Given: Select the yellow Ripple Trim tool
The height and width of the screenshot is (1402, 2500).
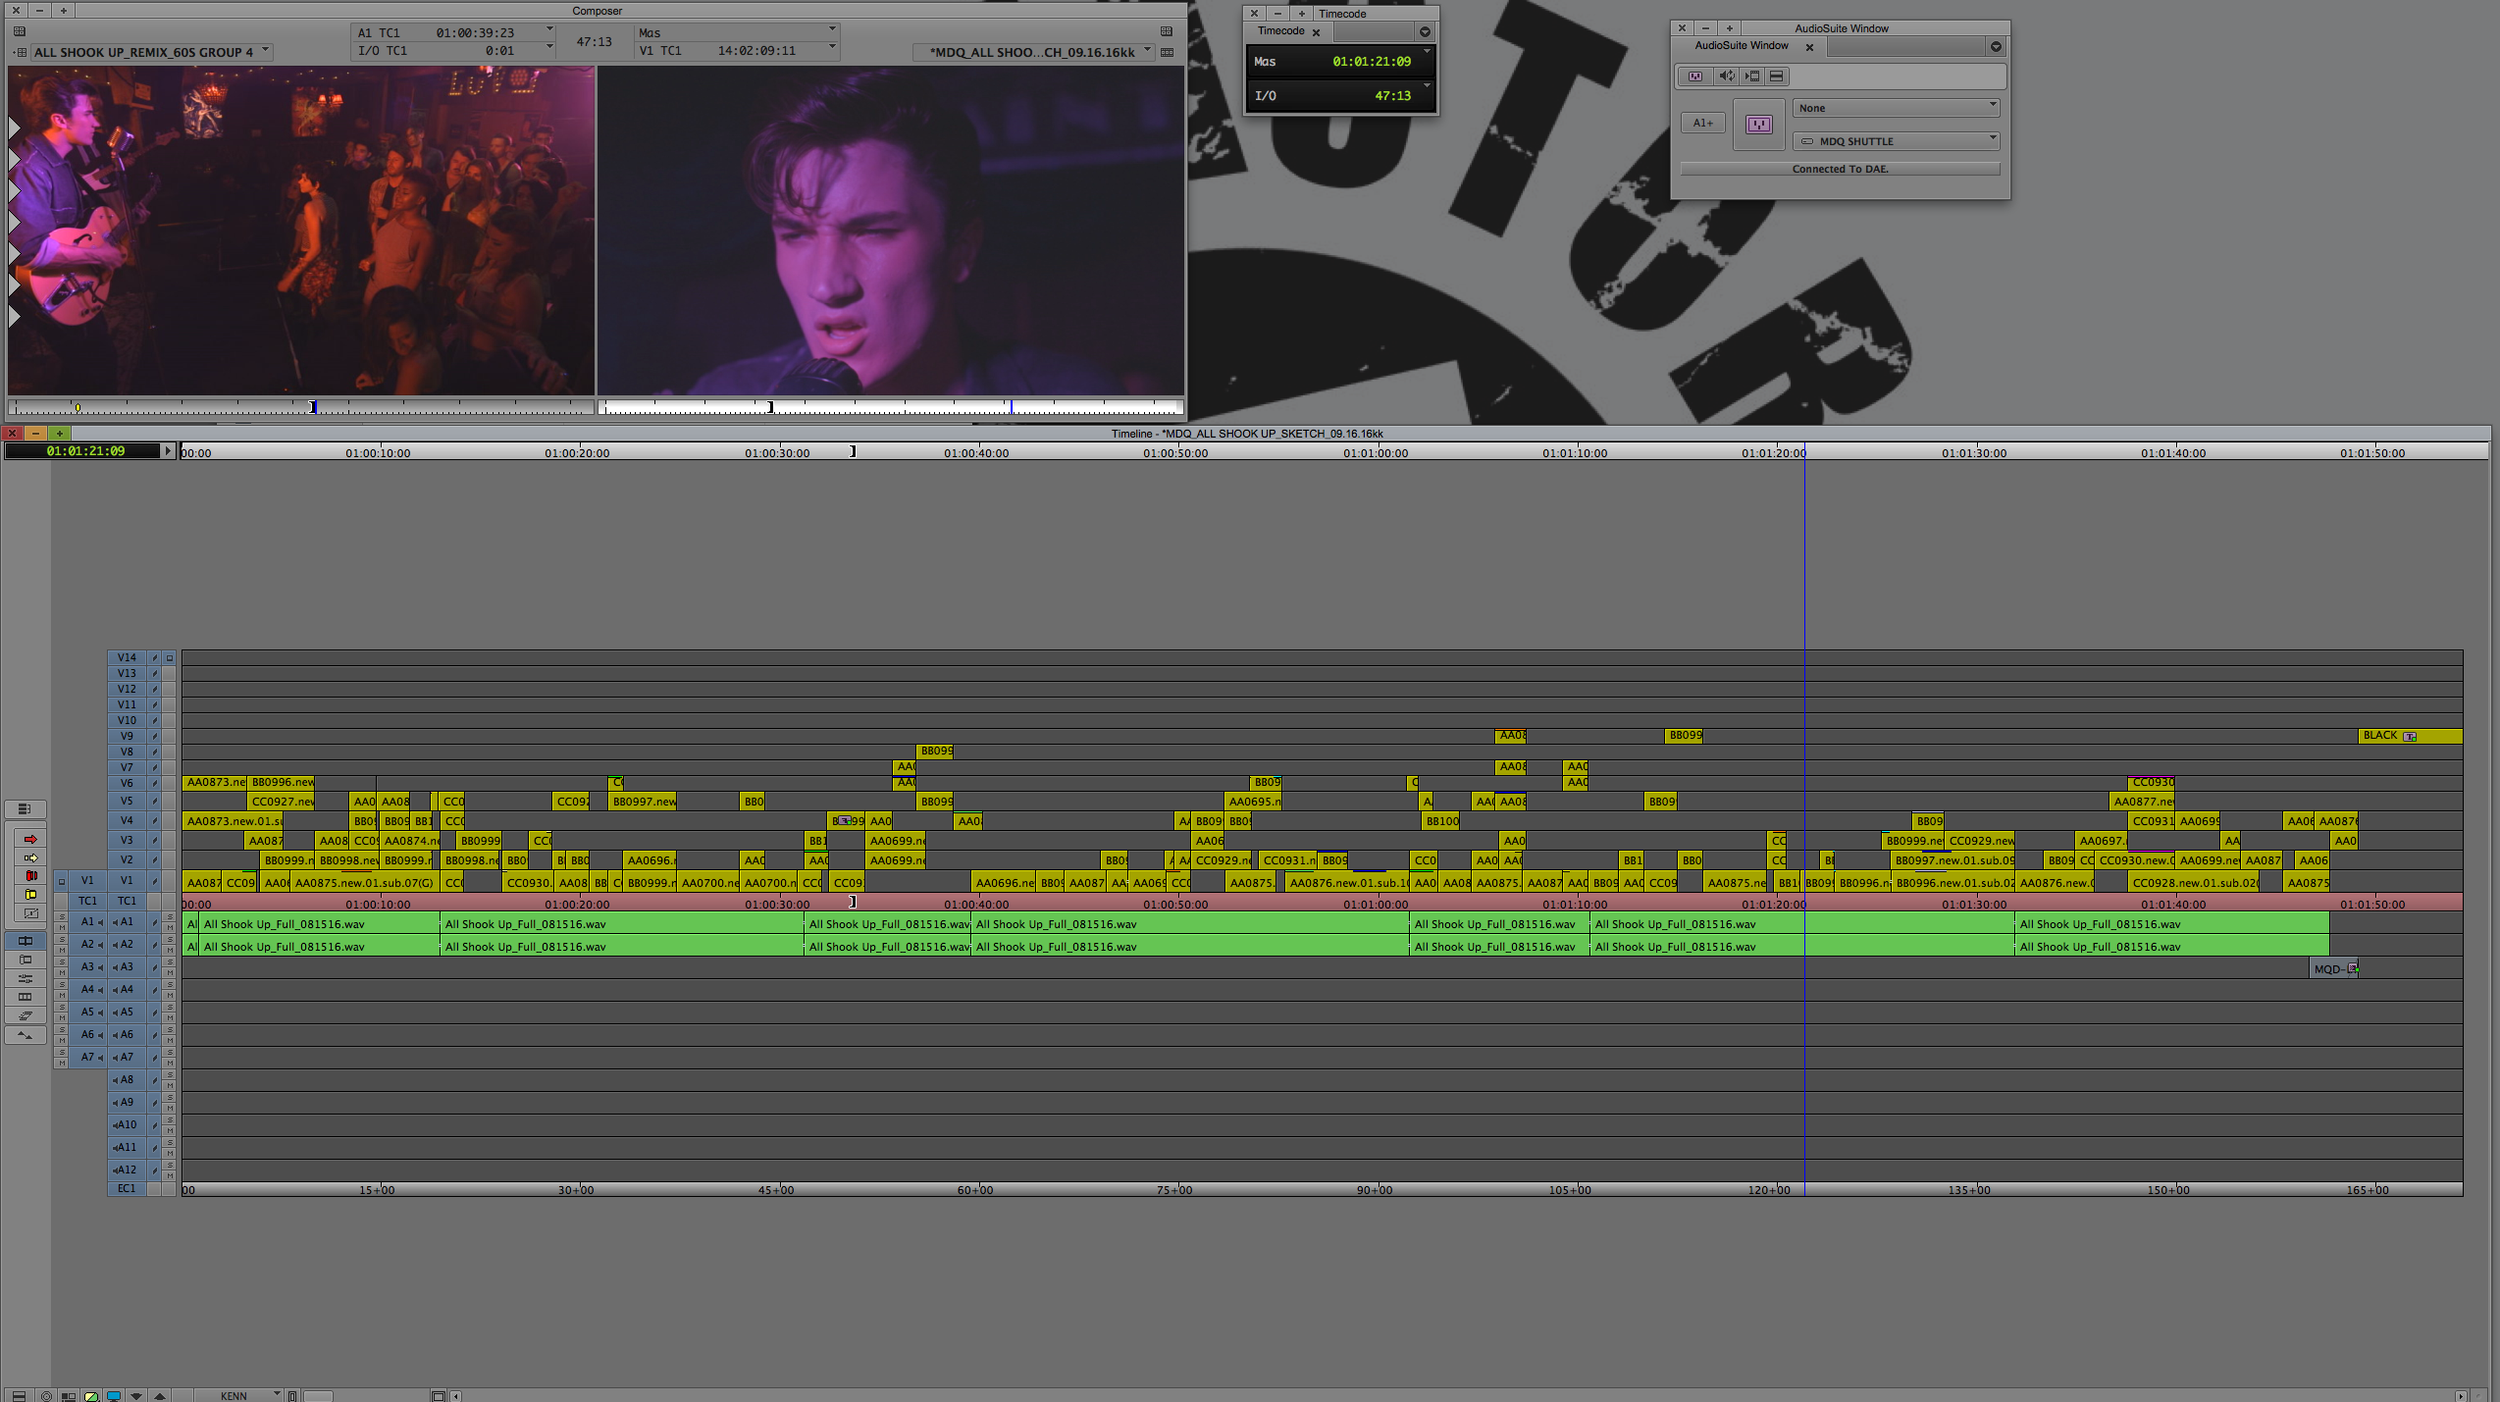Looking at the screenshot, I should (30, 895).
